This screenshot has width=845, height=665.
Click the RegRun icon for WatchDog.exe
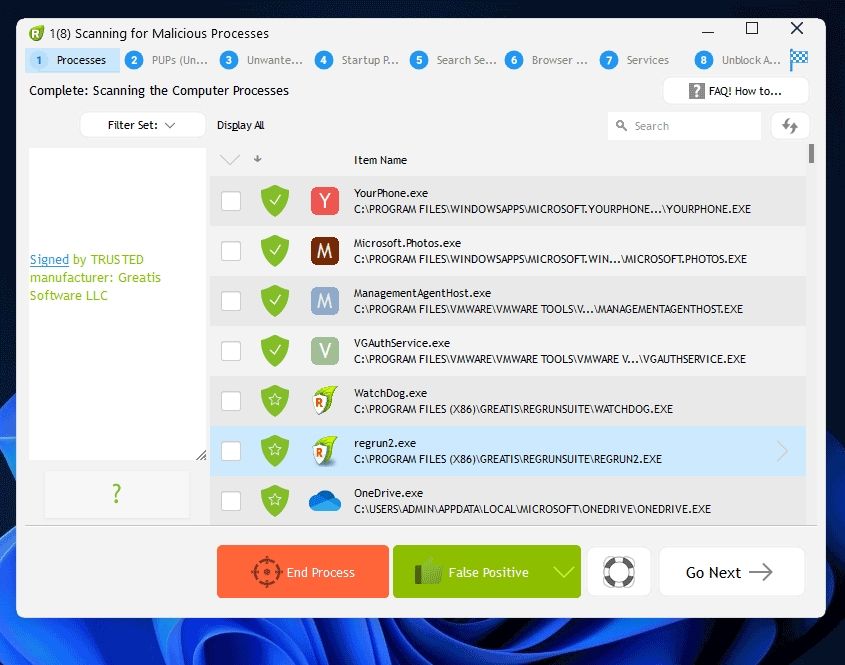pyautogui.click(x=325, y=400)
